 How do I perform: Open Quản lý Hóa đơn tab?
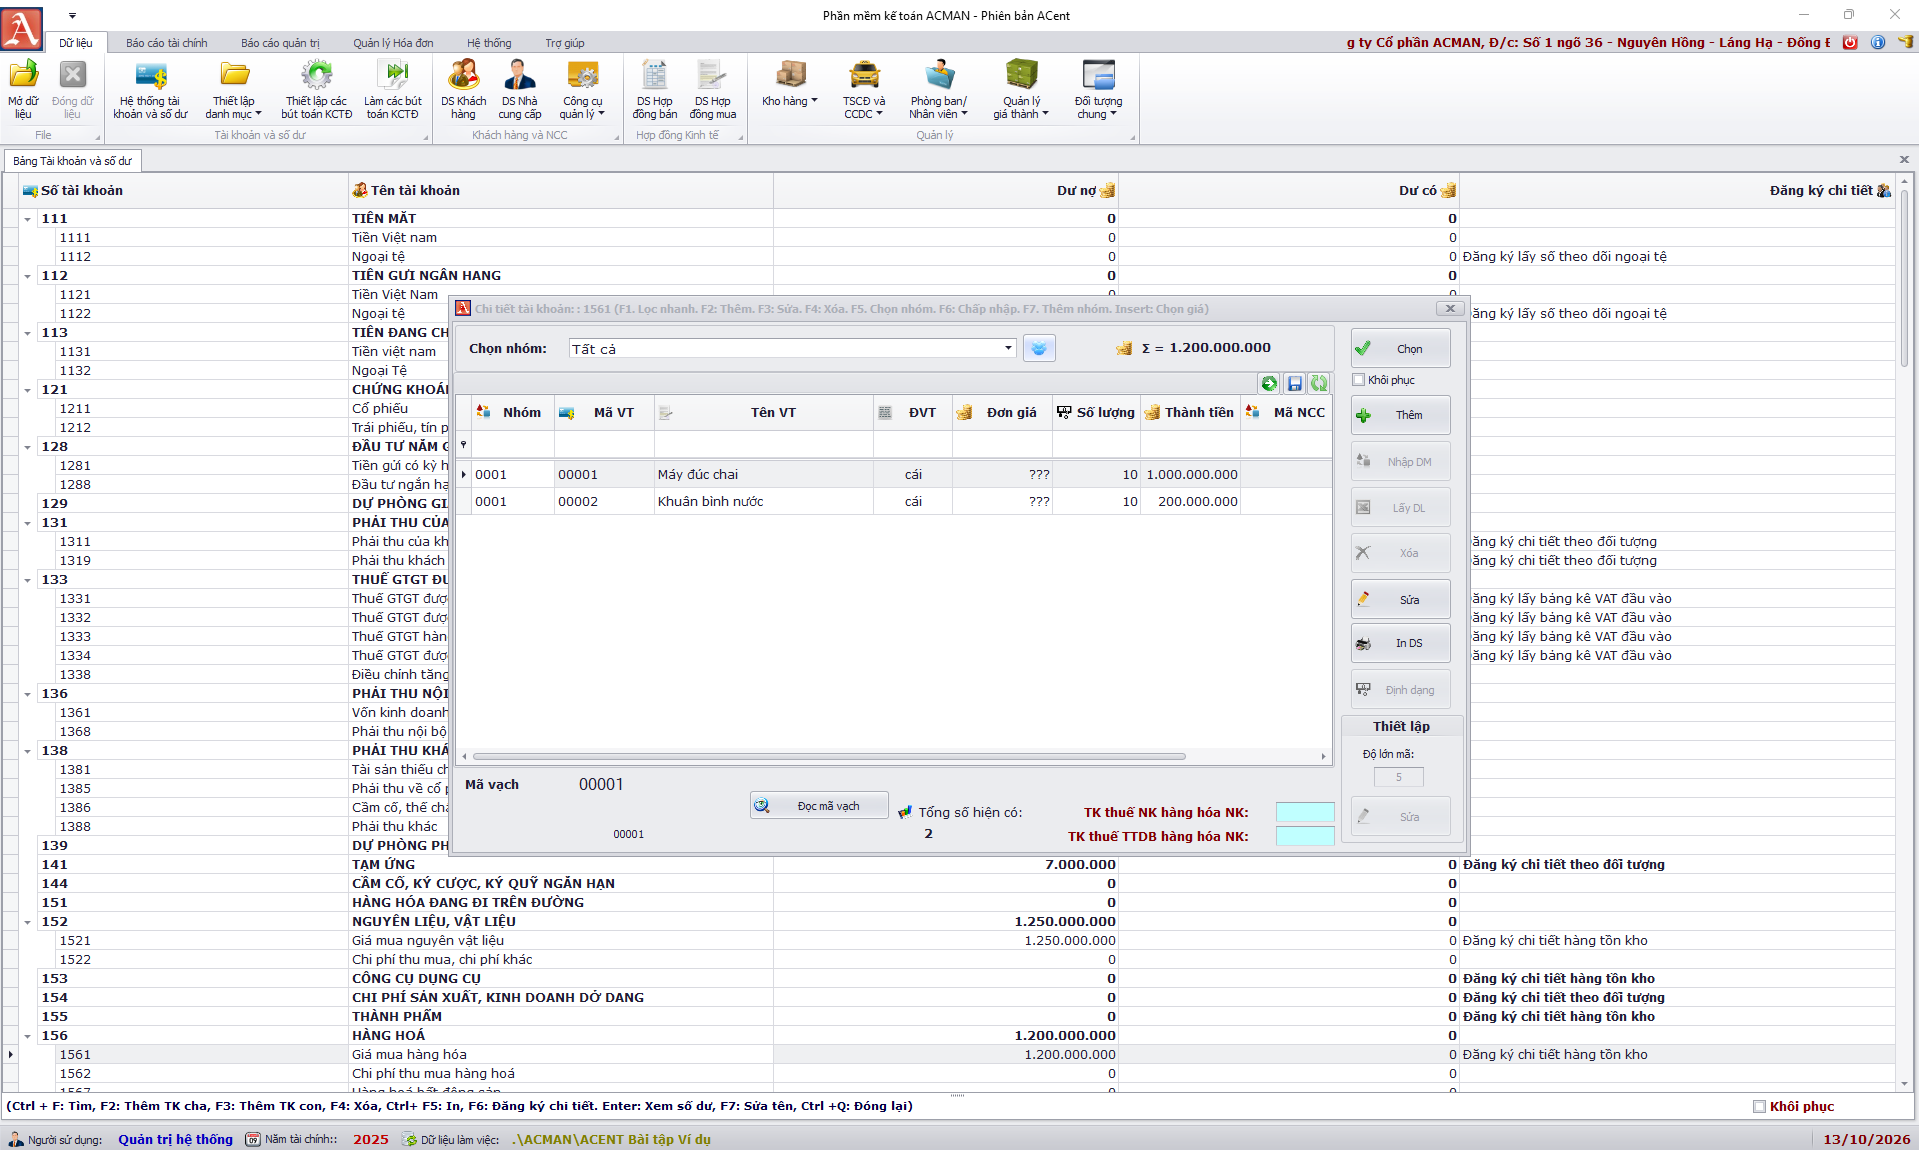point(393,43)
